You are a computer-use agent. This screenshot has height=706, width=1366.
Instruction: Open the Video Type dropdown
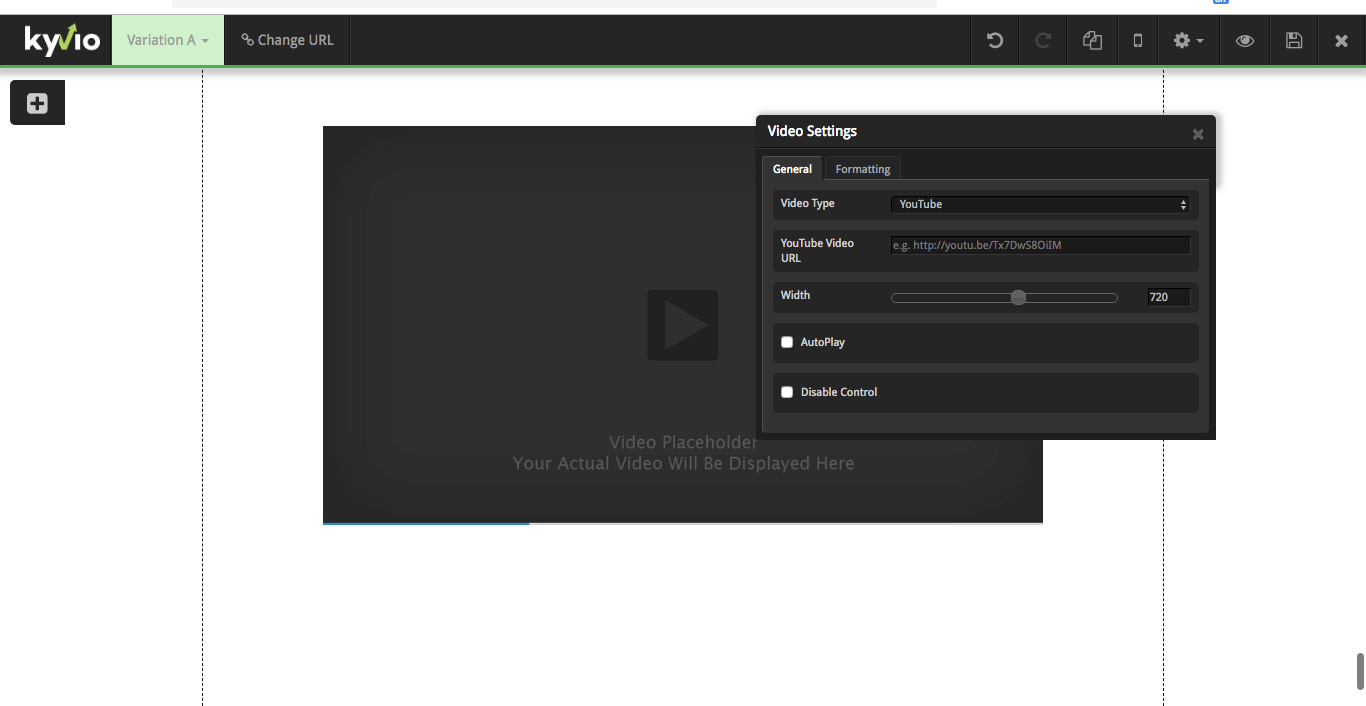click(x=1040, y=204)
